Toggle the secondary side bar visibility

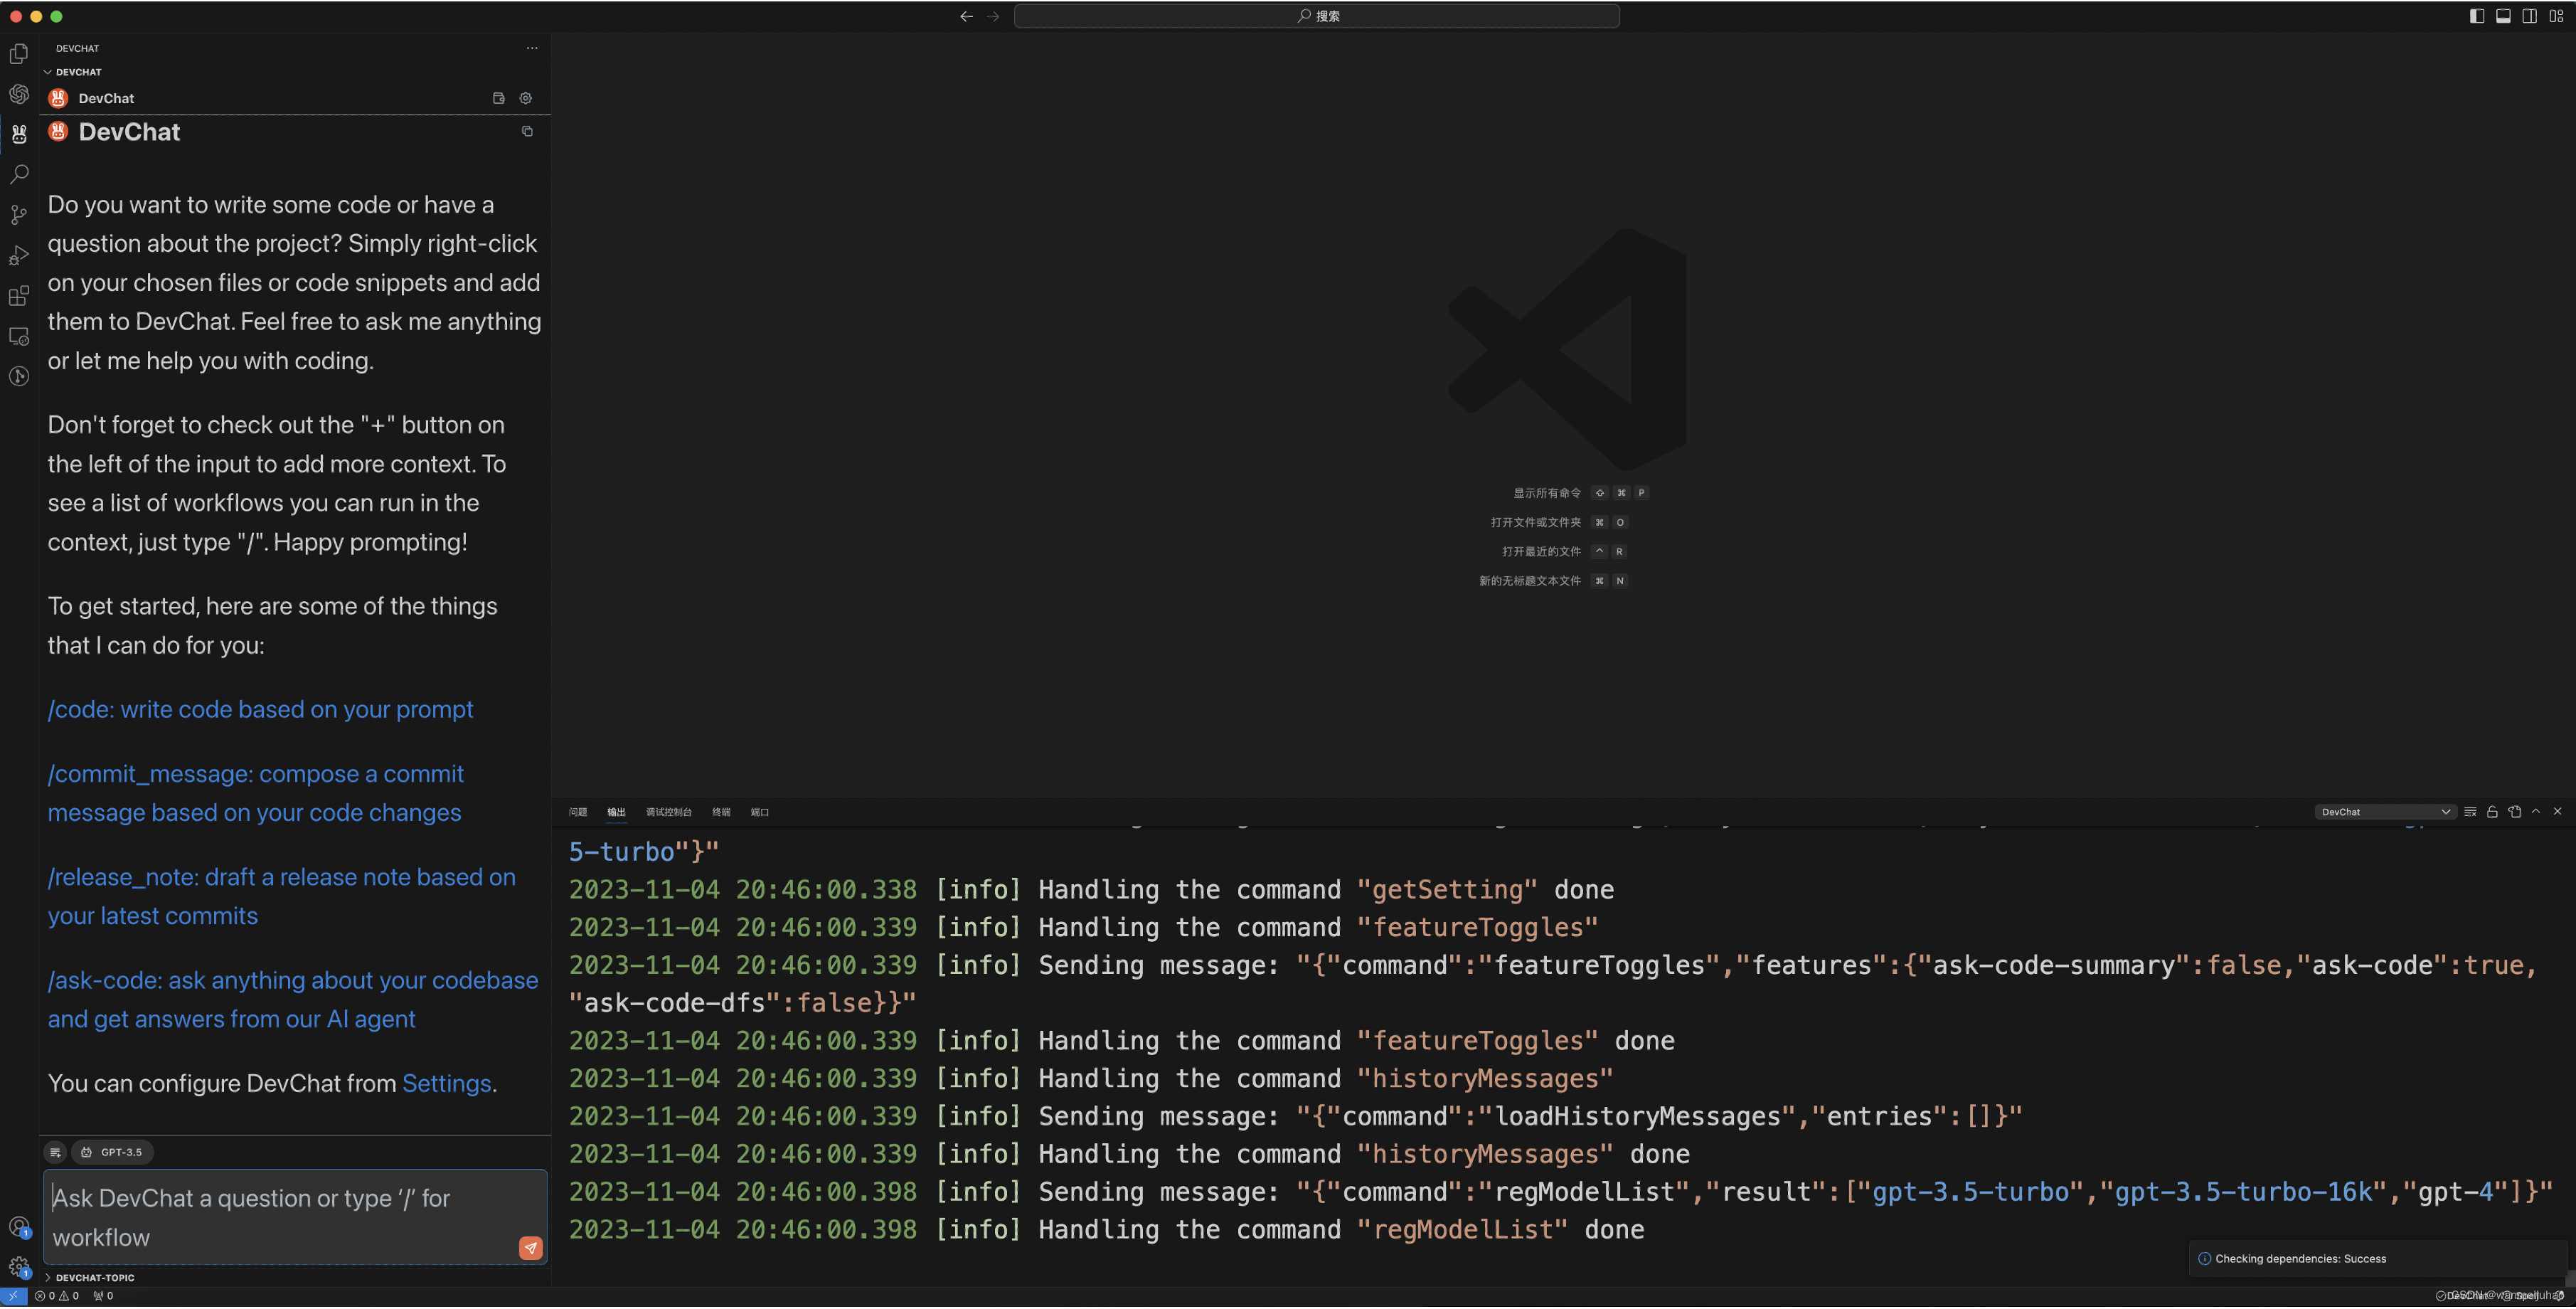[2529, 16]
